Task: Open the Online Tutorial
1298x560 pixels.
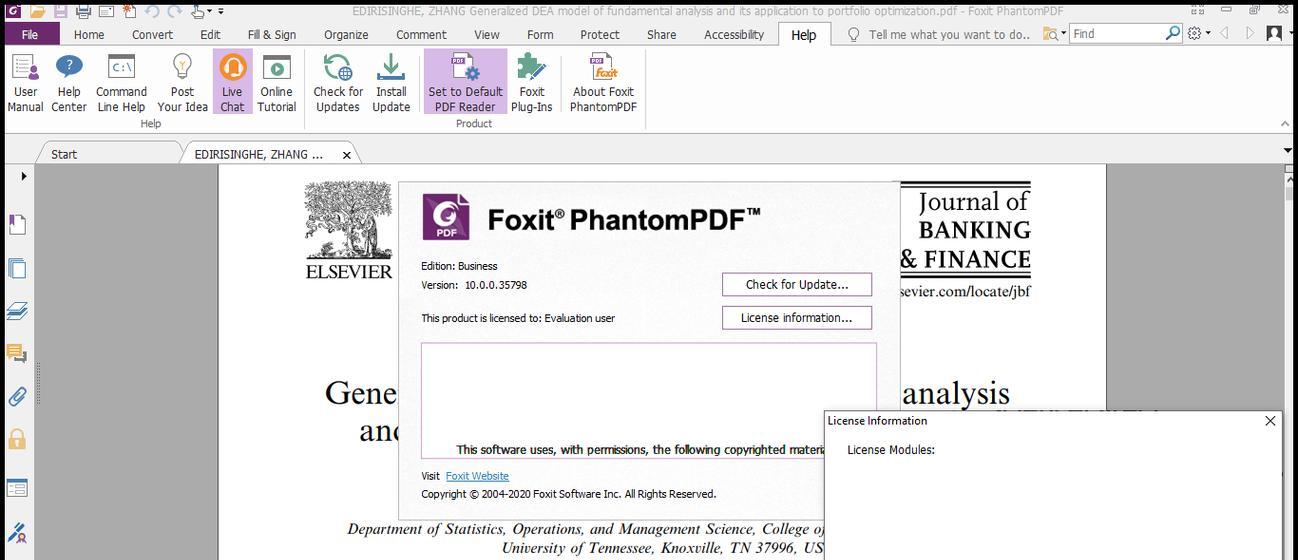Action: [277, 83]
